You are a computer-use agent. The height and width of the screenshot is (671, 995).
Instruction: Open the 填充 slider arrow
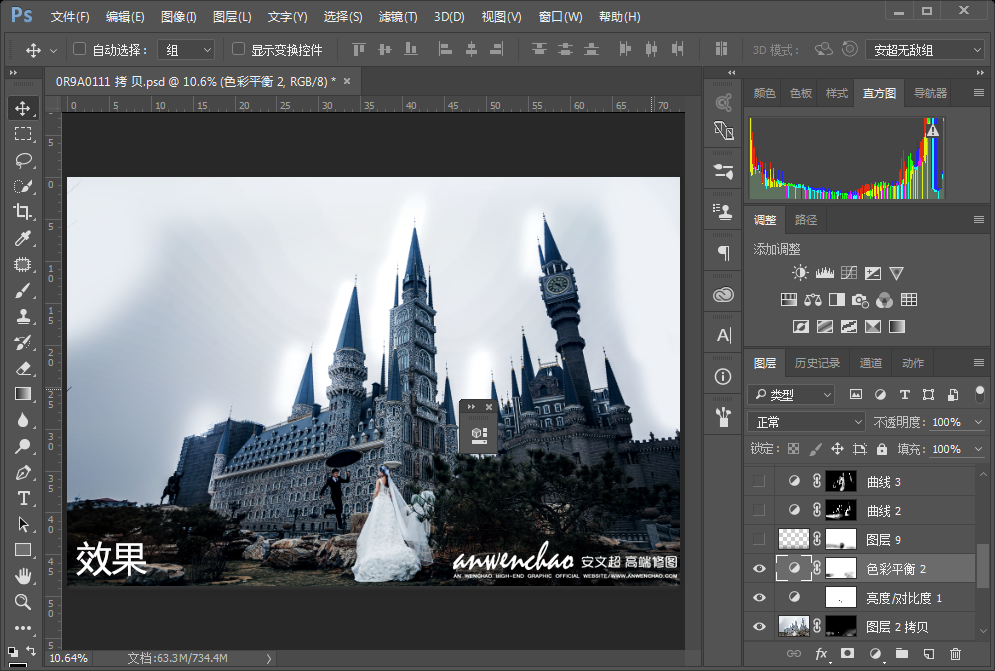[978, 449]
